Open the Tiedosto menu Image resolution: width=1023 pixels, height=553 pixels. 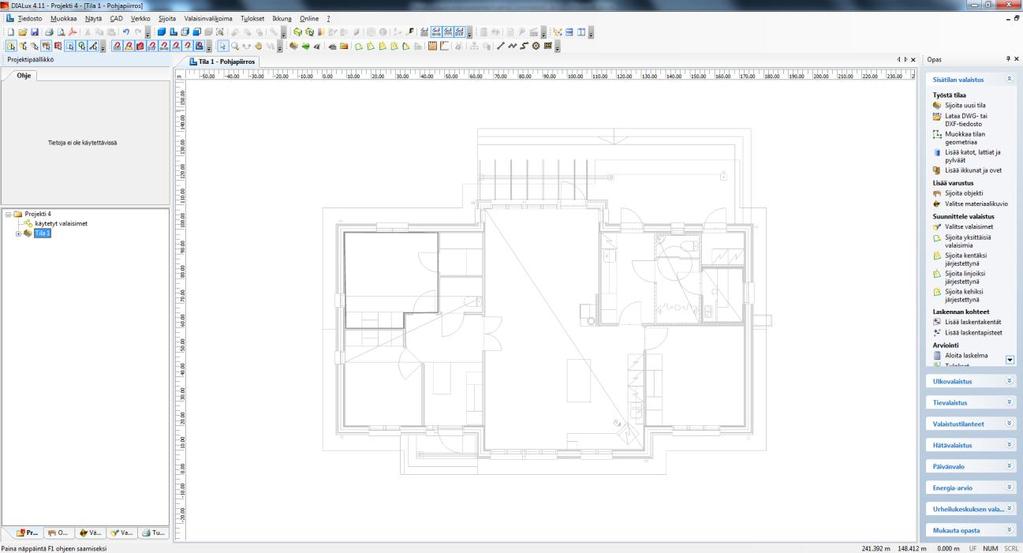[30, 19]
